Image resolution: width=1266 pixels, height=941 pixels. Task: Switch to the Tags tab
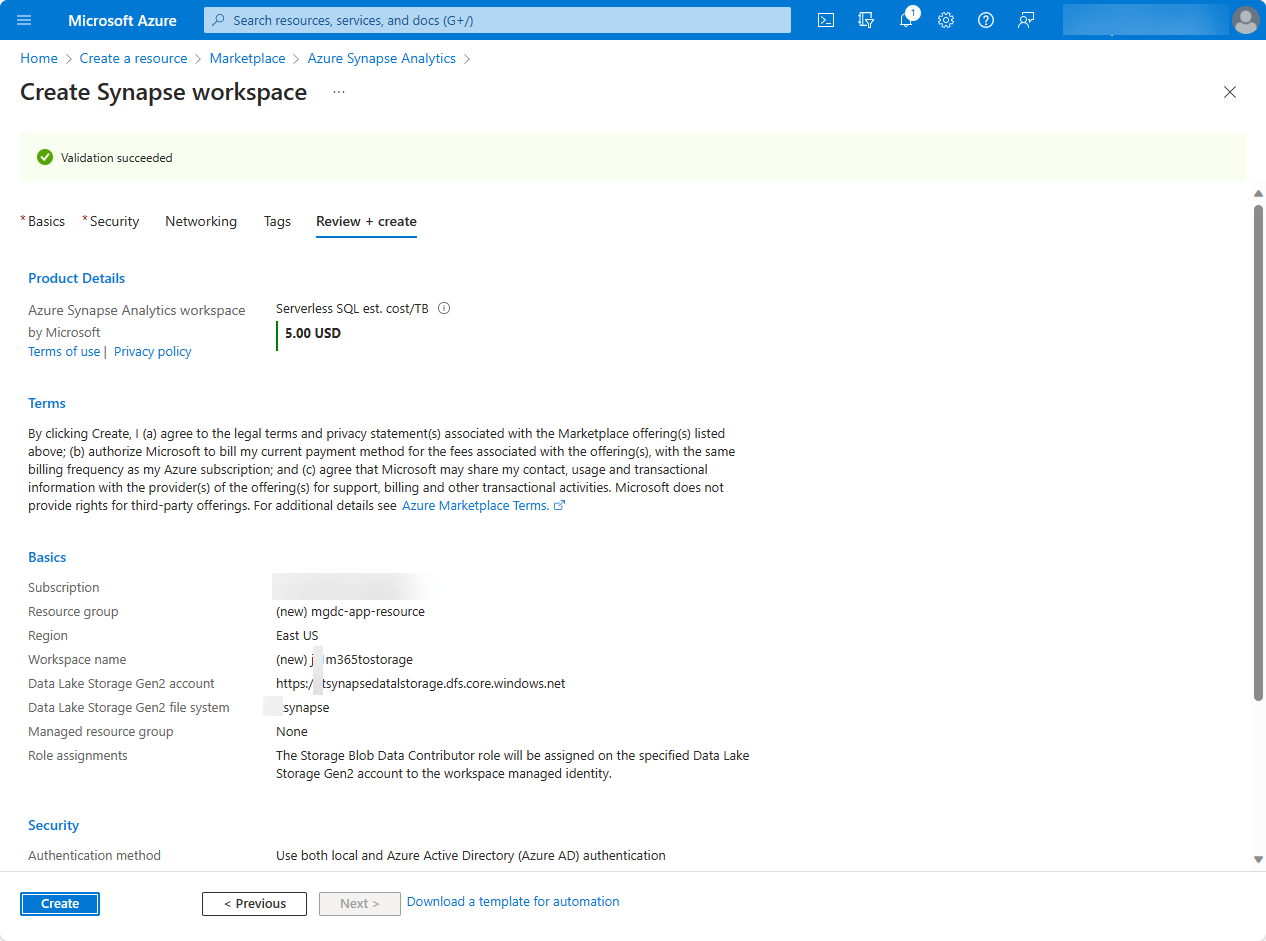point(277,221)
